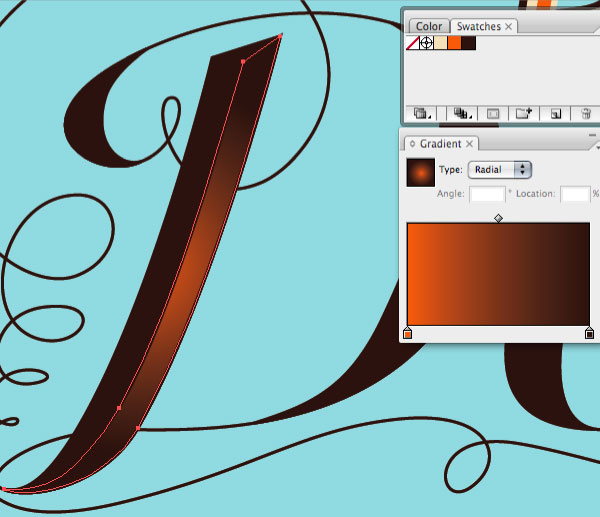
Task: Click the gradient Location input field
Action: click(575, 194)
